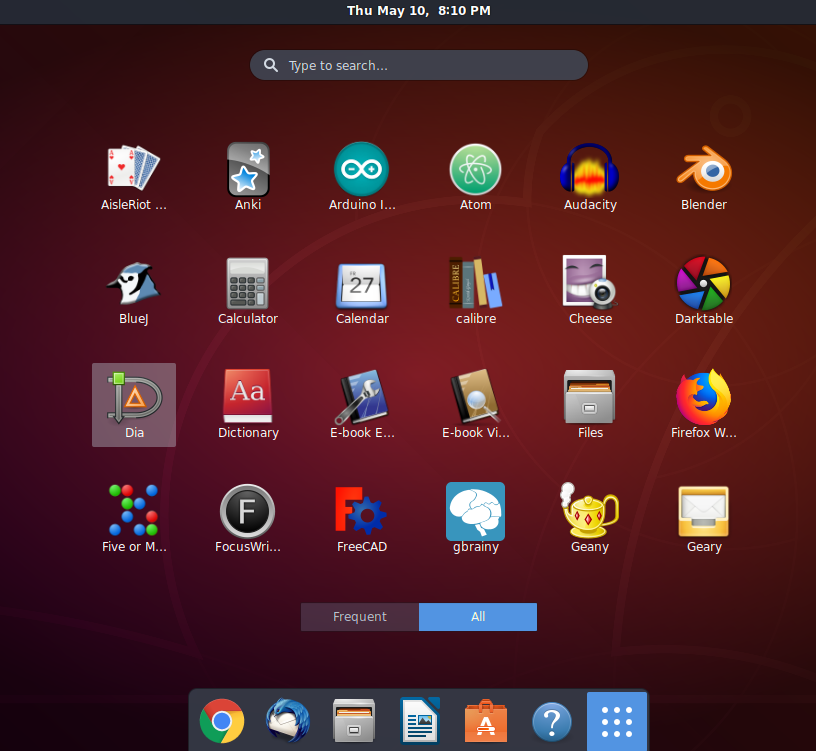This screenshot has height=751, width=816.
Task: Click the Type to search field
Action: 420,66
